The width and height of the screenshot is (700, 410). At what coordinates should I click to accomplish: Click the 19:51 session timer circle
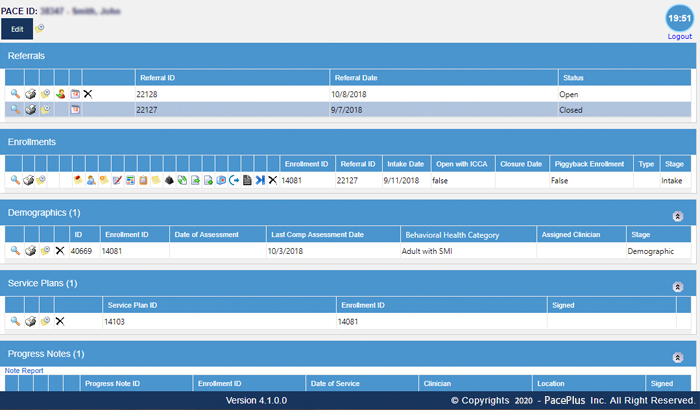coord(679,18)
